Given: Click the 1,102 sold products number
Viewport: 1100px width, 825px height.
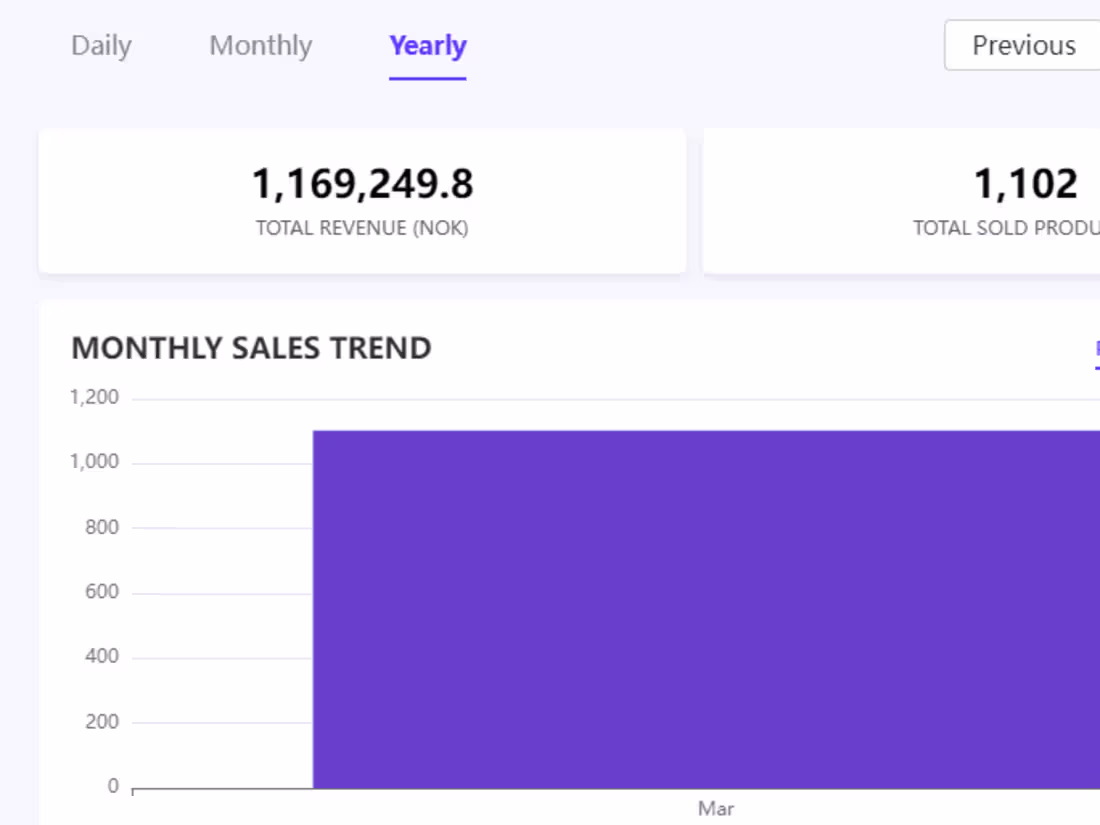Looking at the screenshot, I should point(1025,184).
